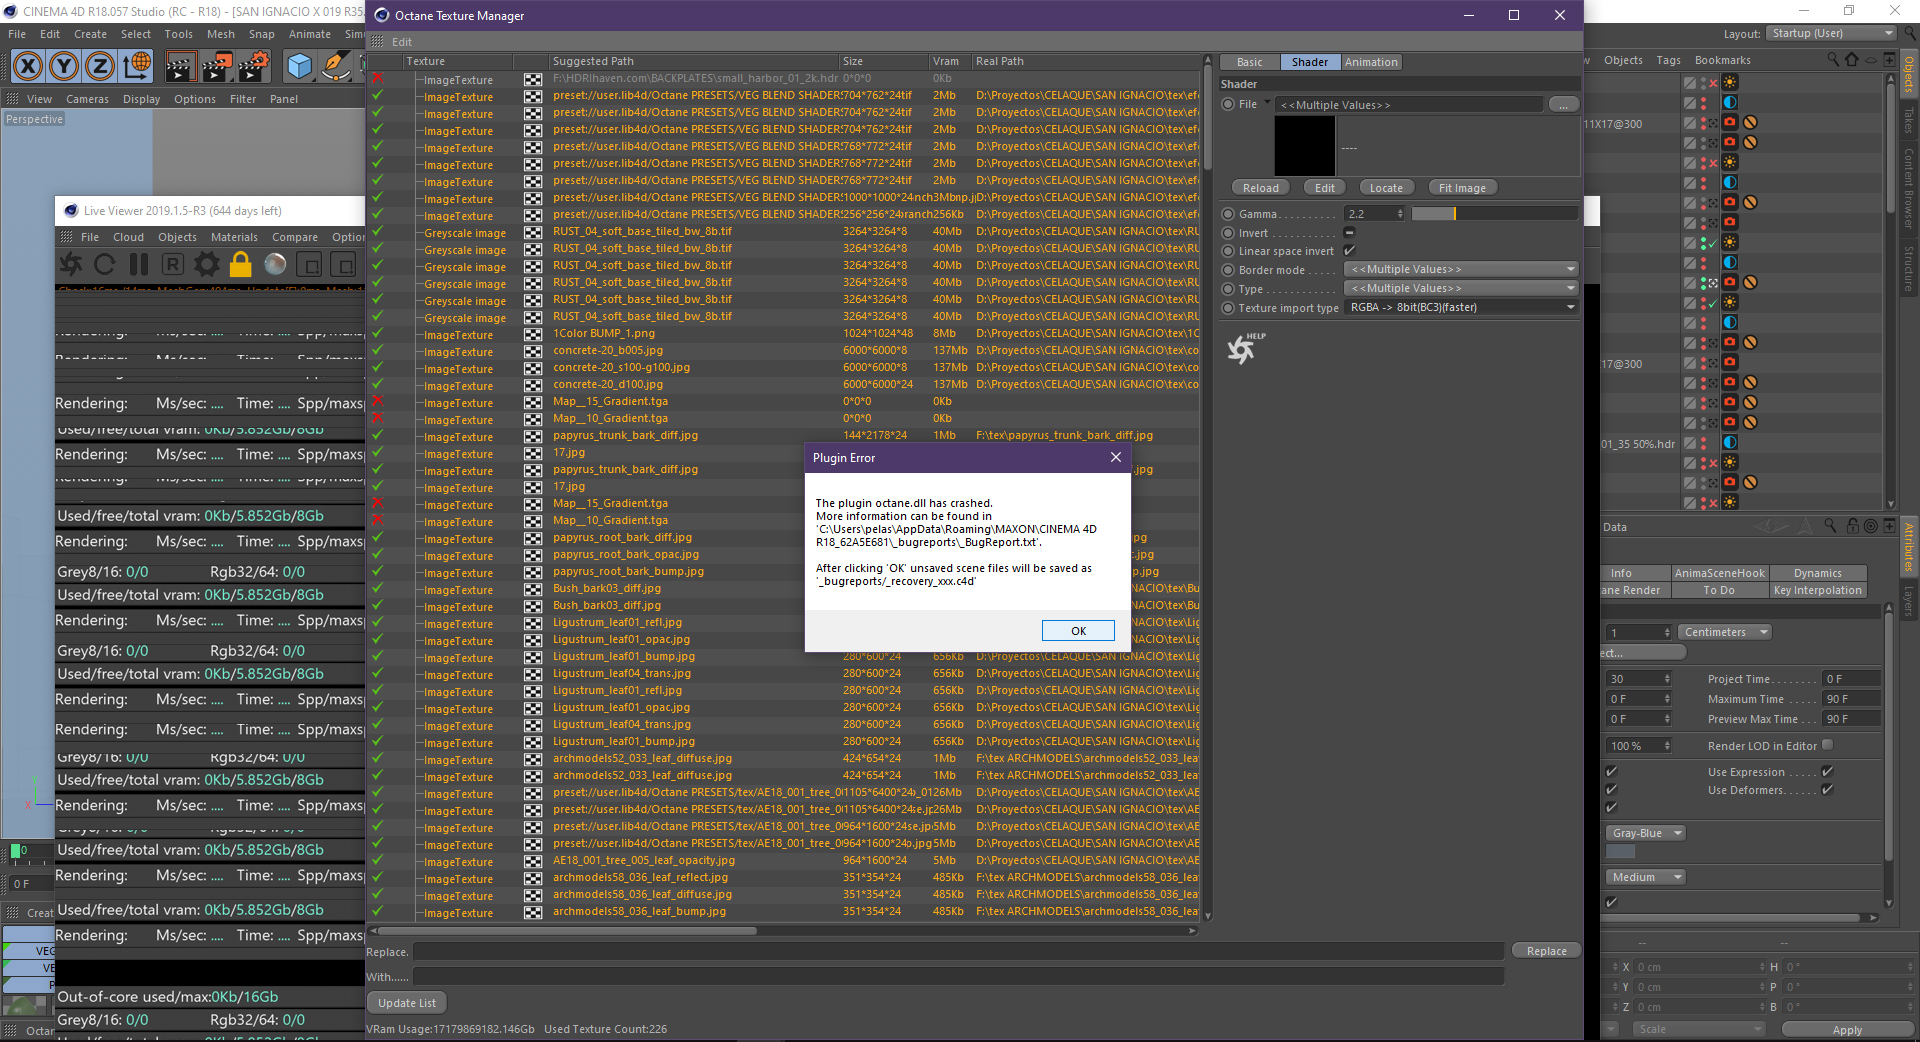This screenshot has width=1920, height=1042.
Task: Open the Medium dropdown
Action: (1645, 877)
